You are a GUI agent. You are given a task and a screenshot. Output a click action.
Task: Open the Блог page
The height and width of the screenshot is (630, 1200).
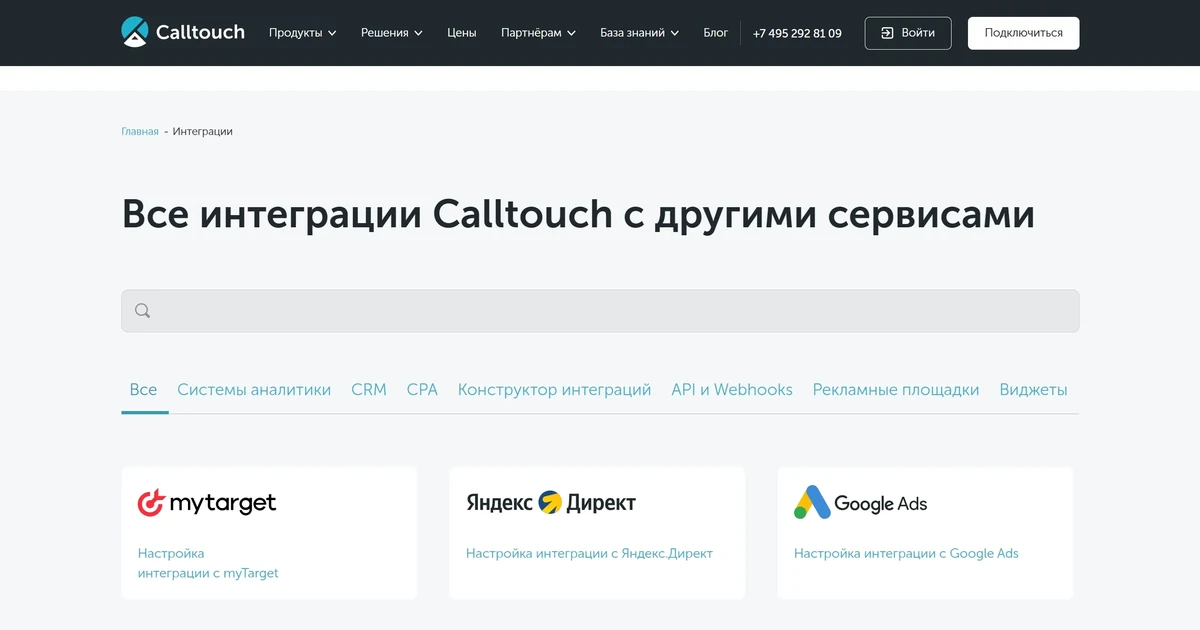716,33
